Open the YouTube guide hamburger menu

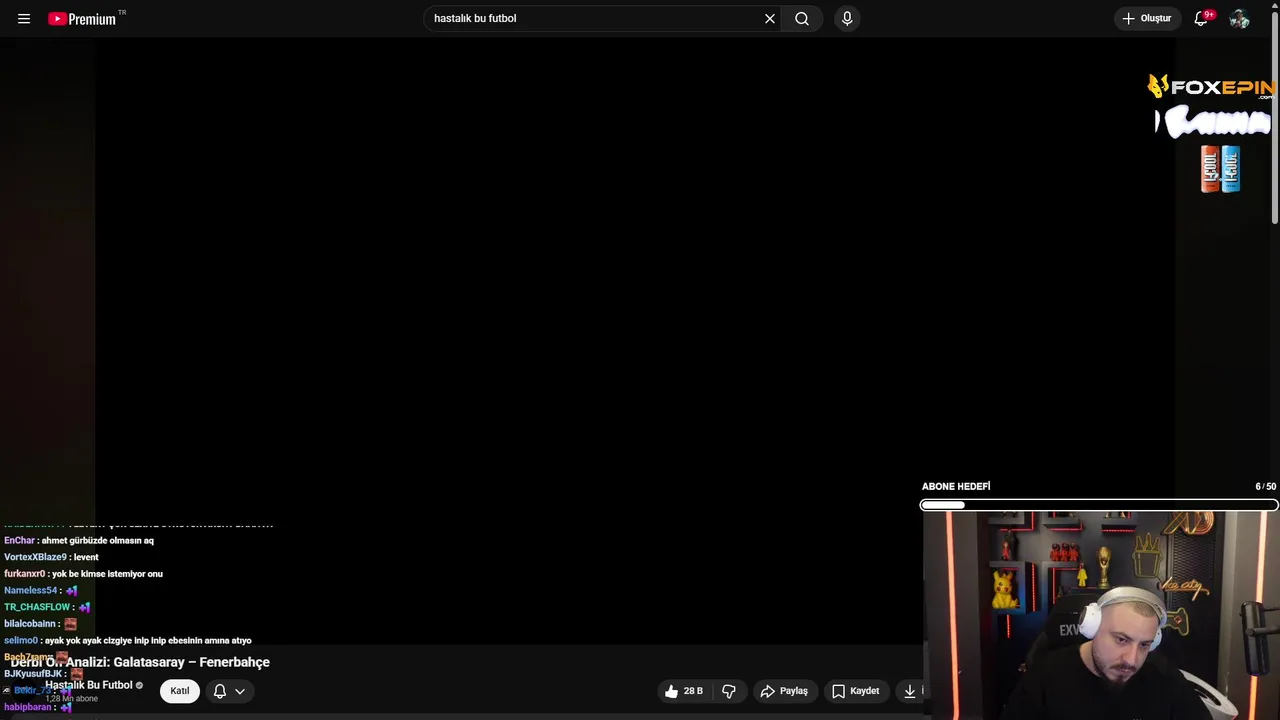tap(24, 18)
